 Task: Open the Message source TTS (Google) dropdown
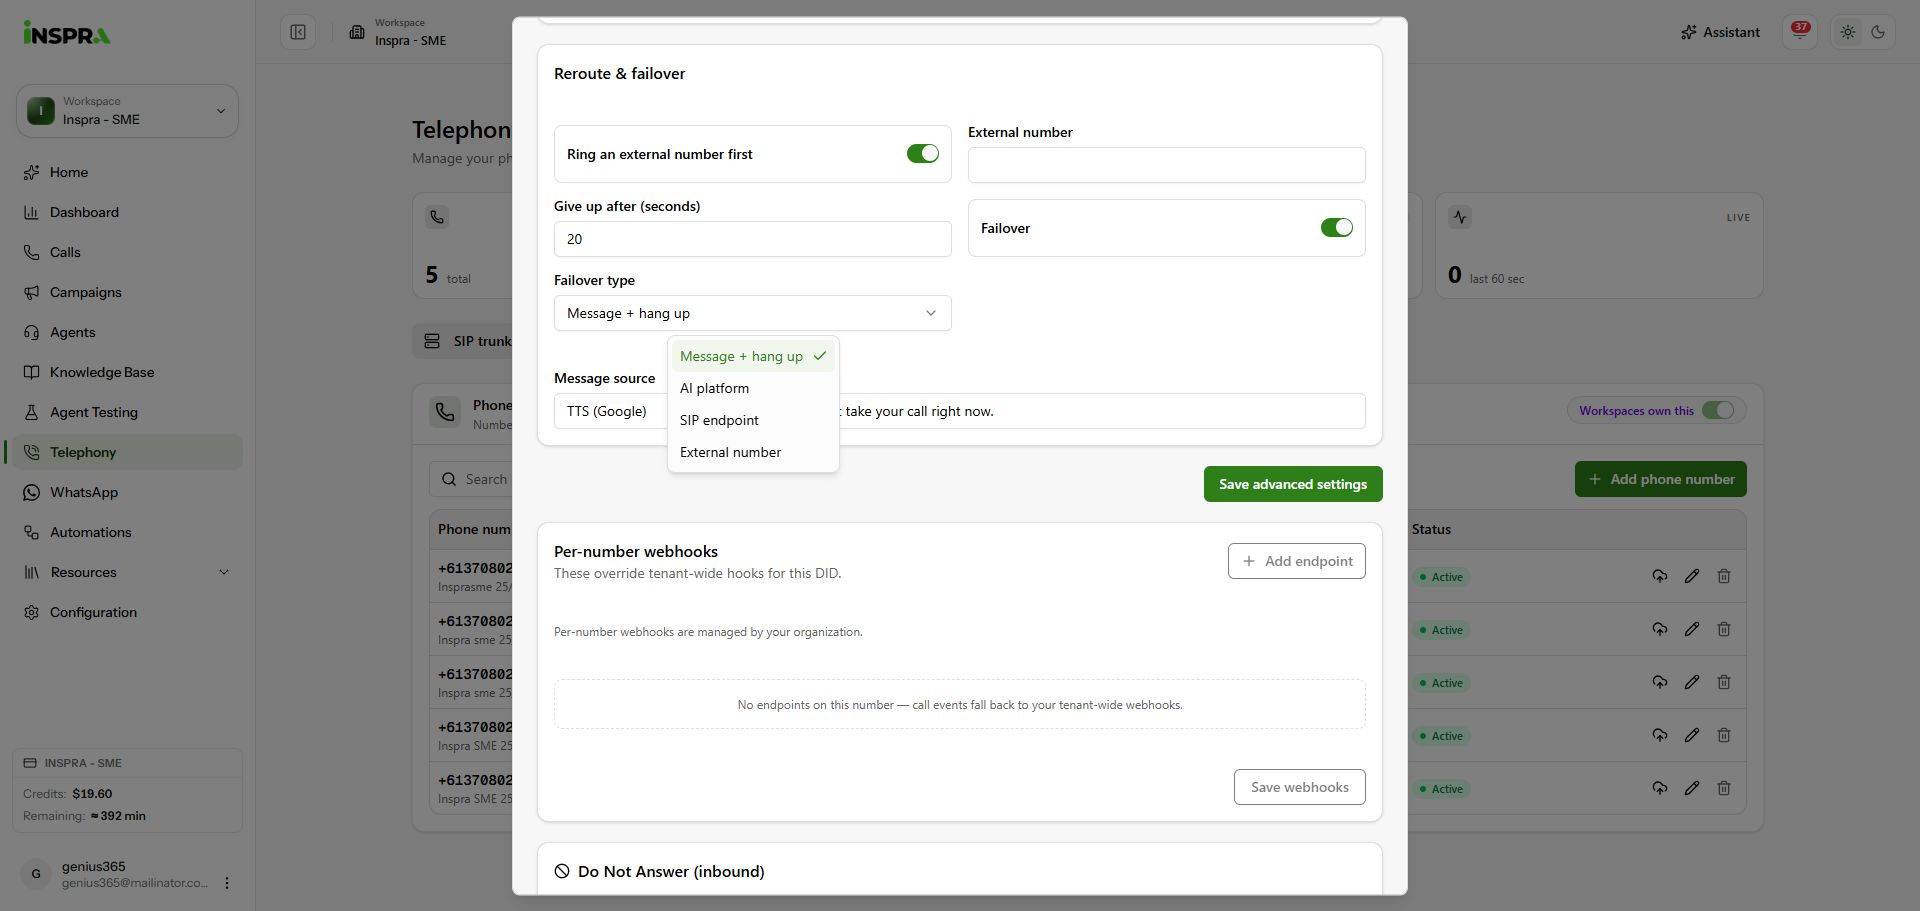click(x=611, y=411)
